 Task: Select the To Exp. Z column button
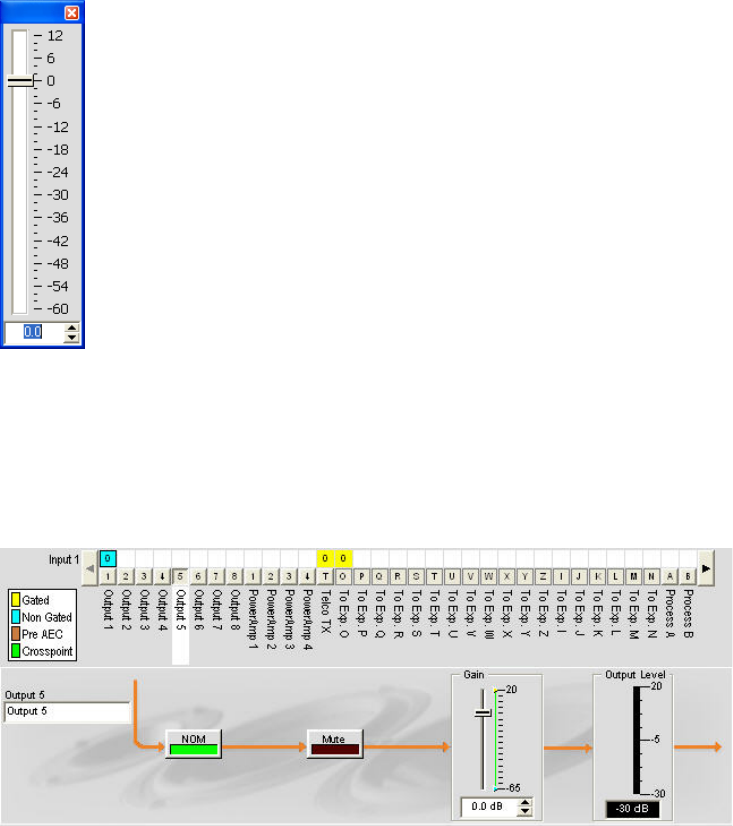[x=543, y=576]
